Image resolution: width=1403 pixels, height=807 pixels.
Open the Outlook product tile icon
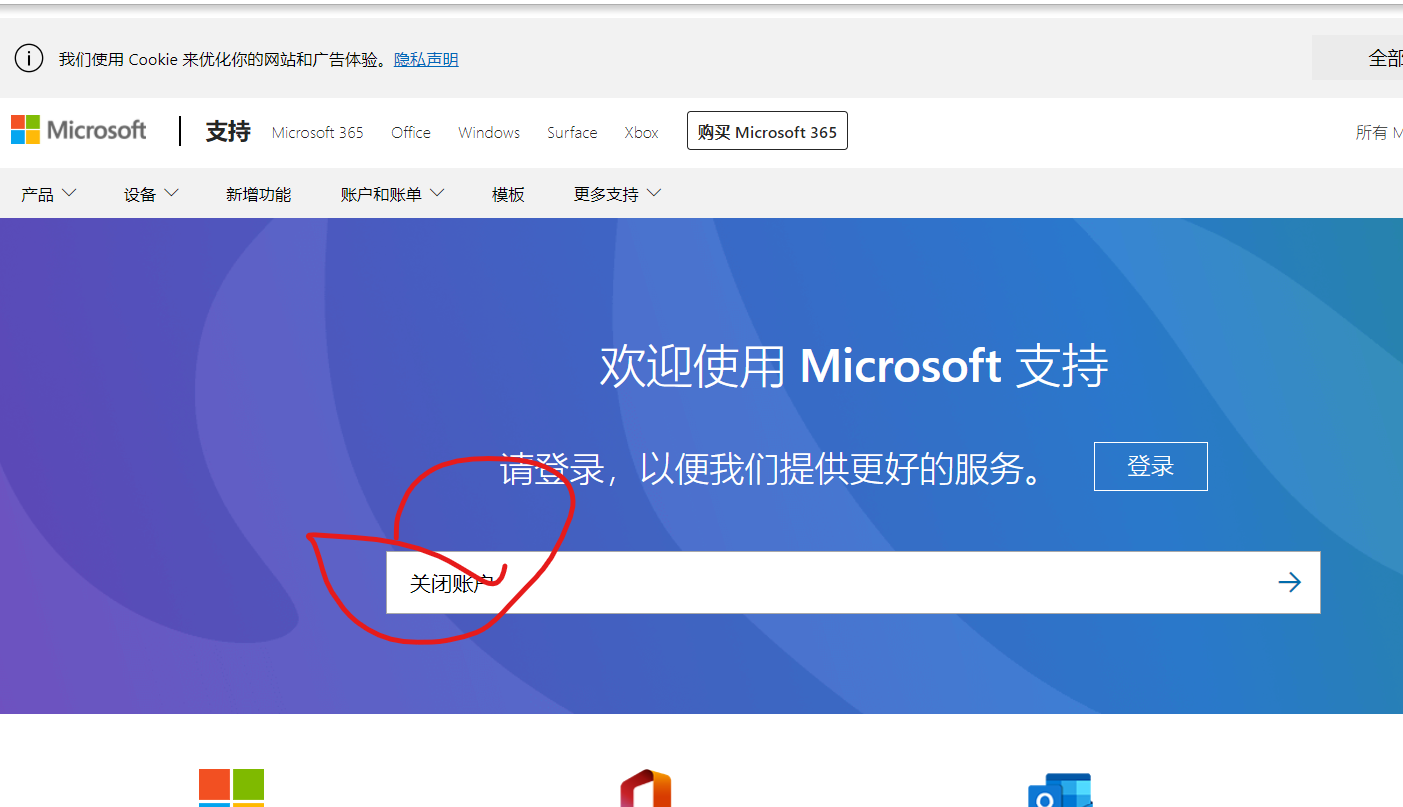click(x=1060, y=790)
